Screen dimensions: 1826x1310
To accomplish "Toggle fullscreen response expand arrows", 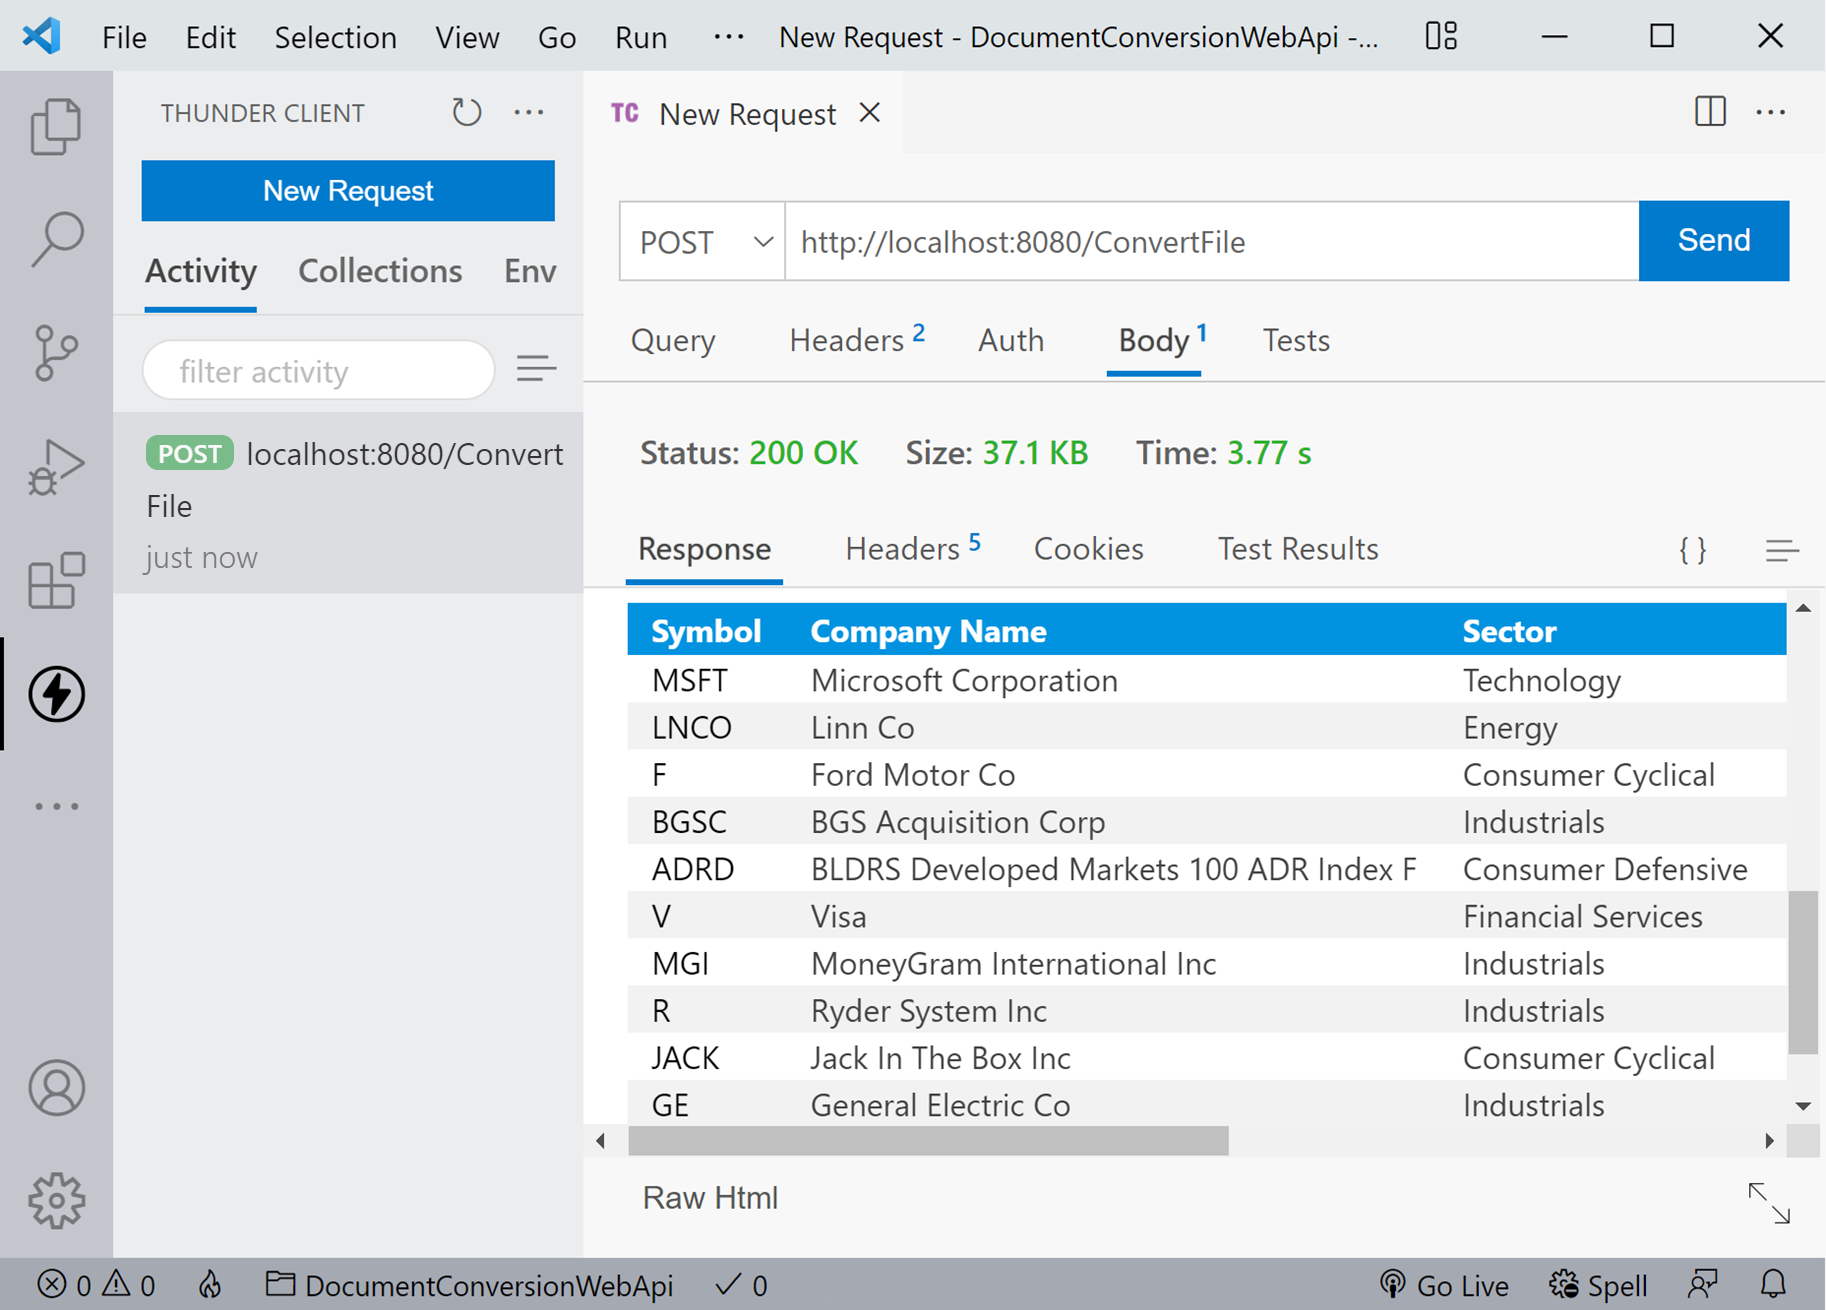I will (1768, 1202).
